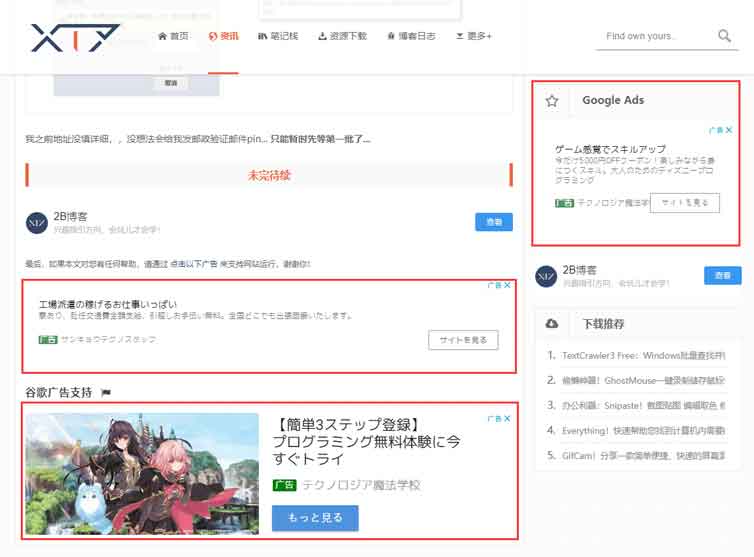
Task: Open ad info icon on banner ad
Action: [x=497, y=418]
